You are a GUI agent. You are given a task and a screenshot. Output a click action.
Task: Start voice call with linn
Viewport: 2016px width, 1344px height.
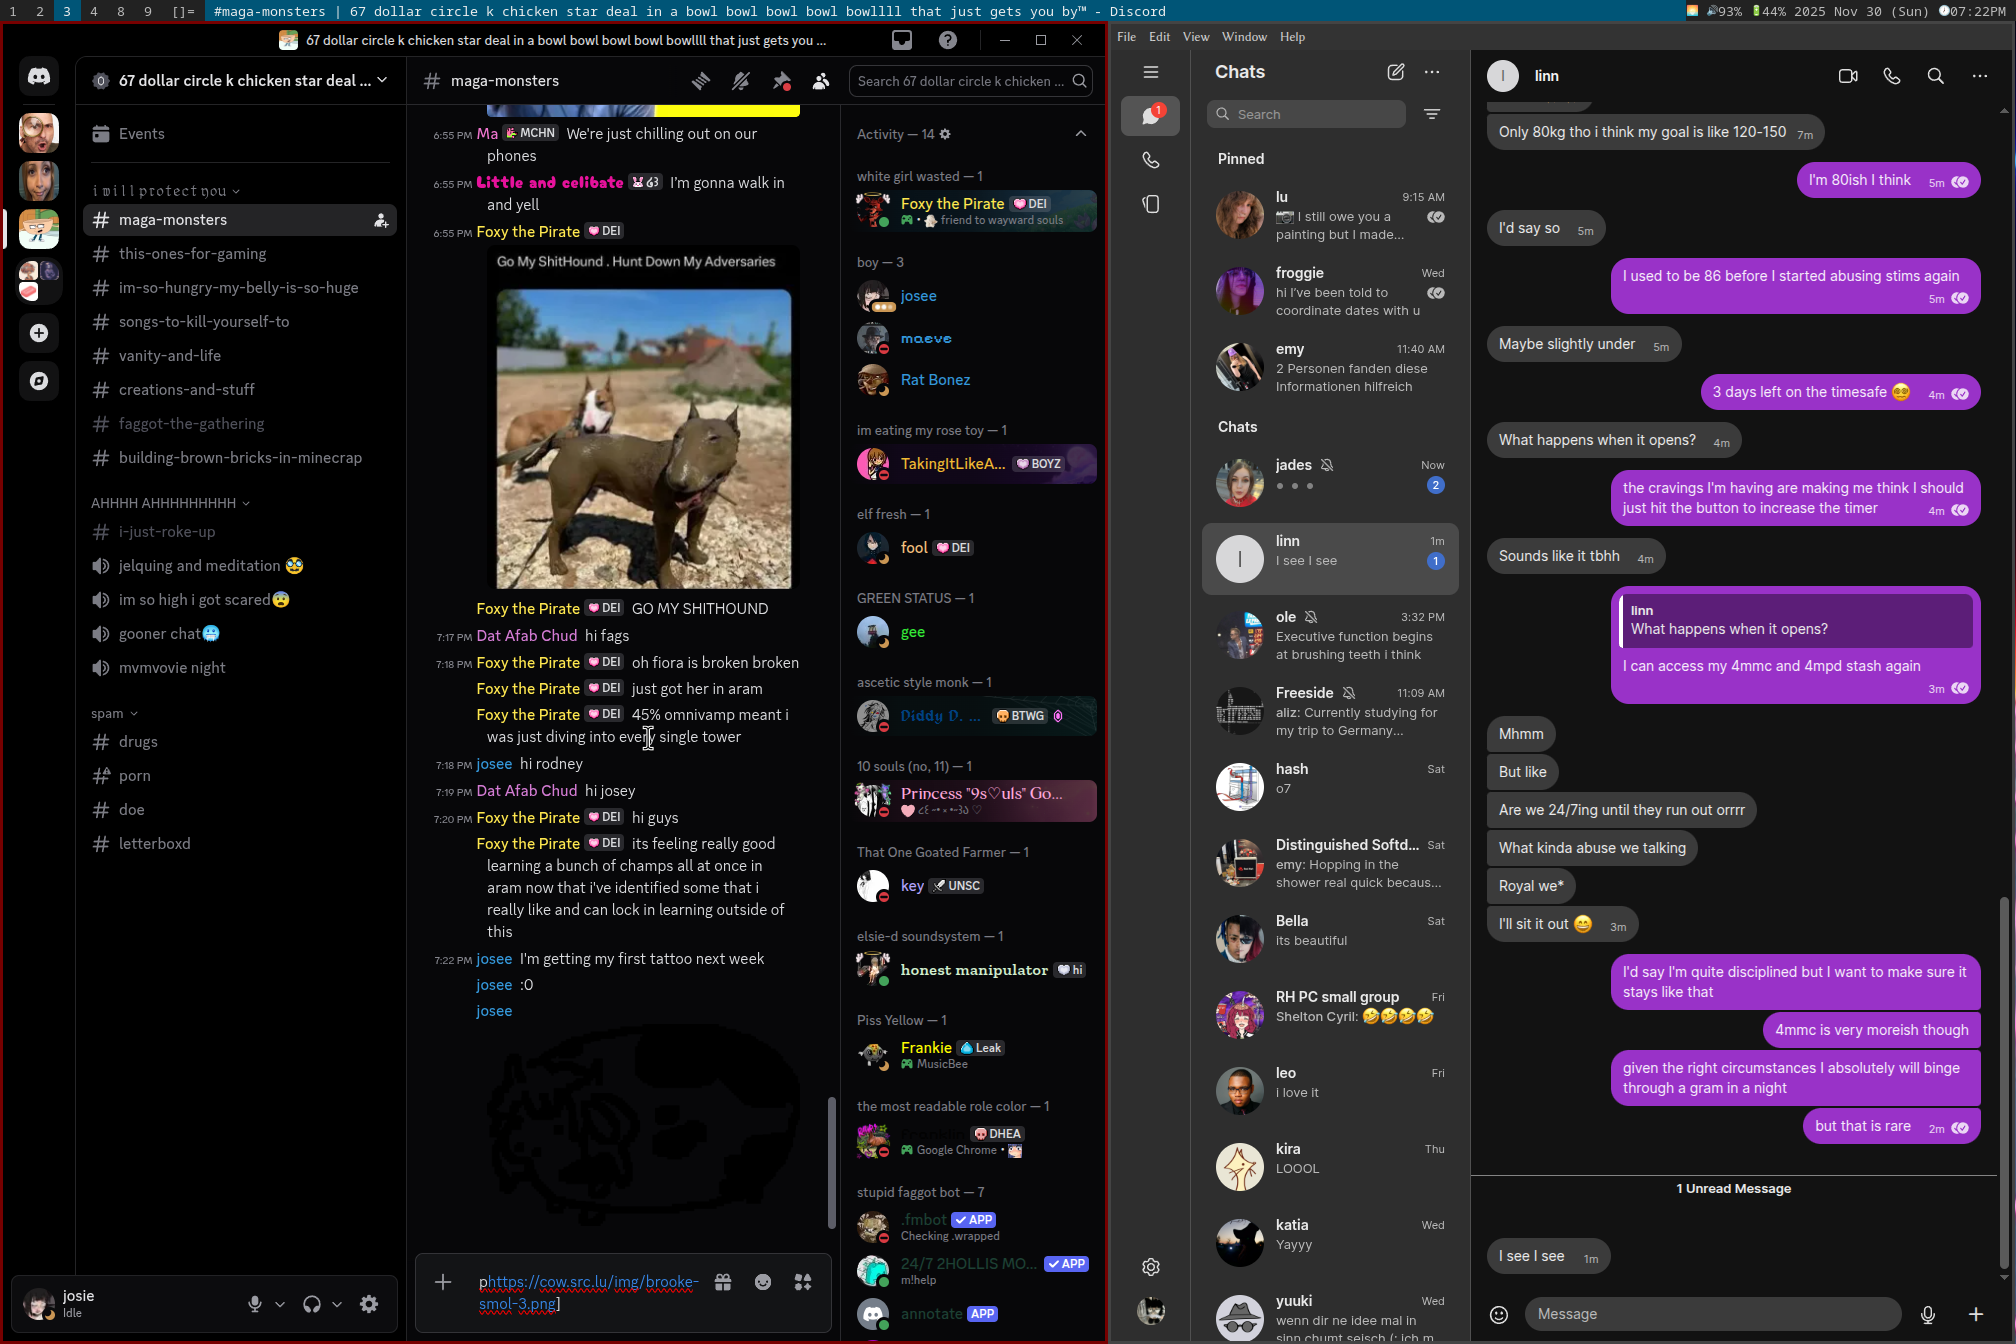pos(1892,76)
